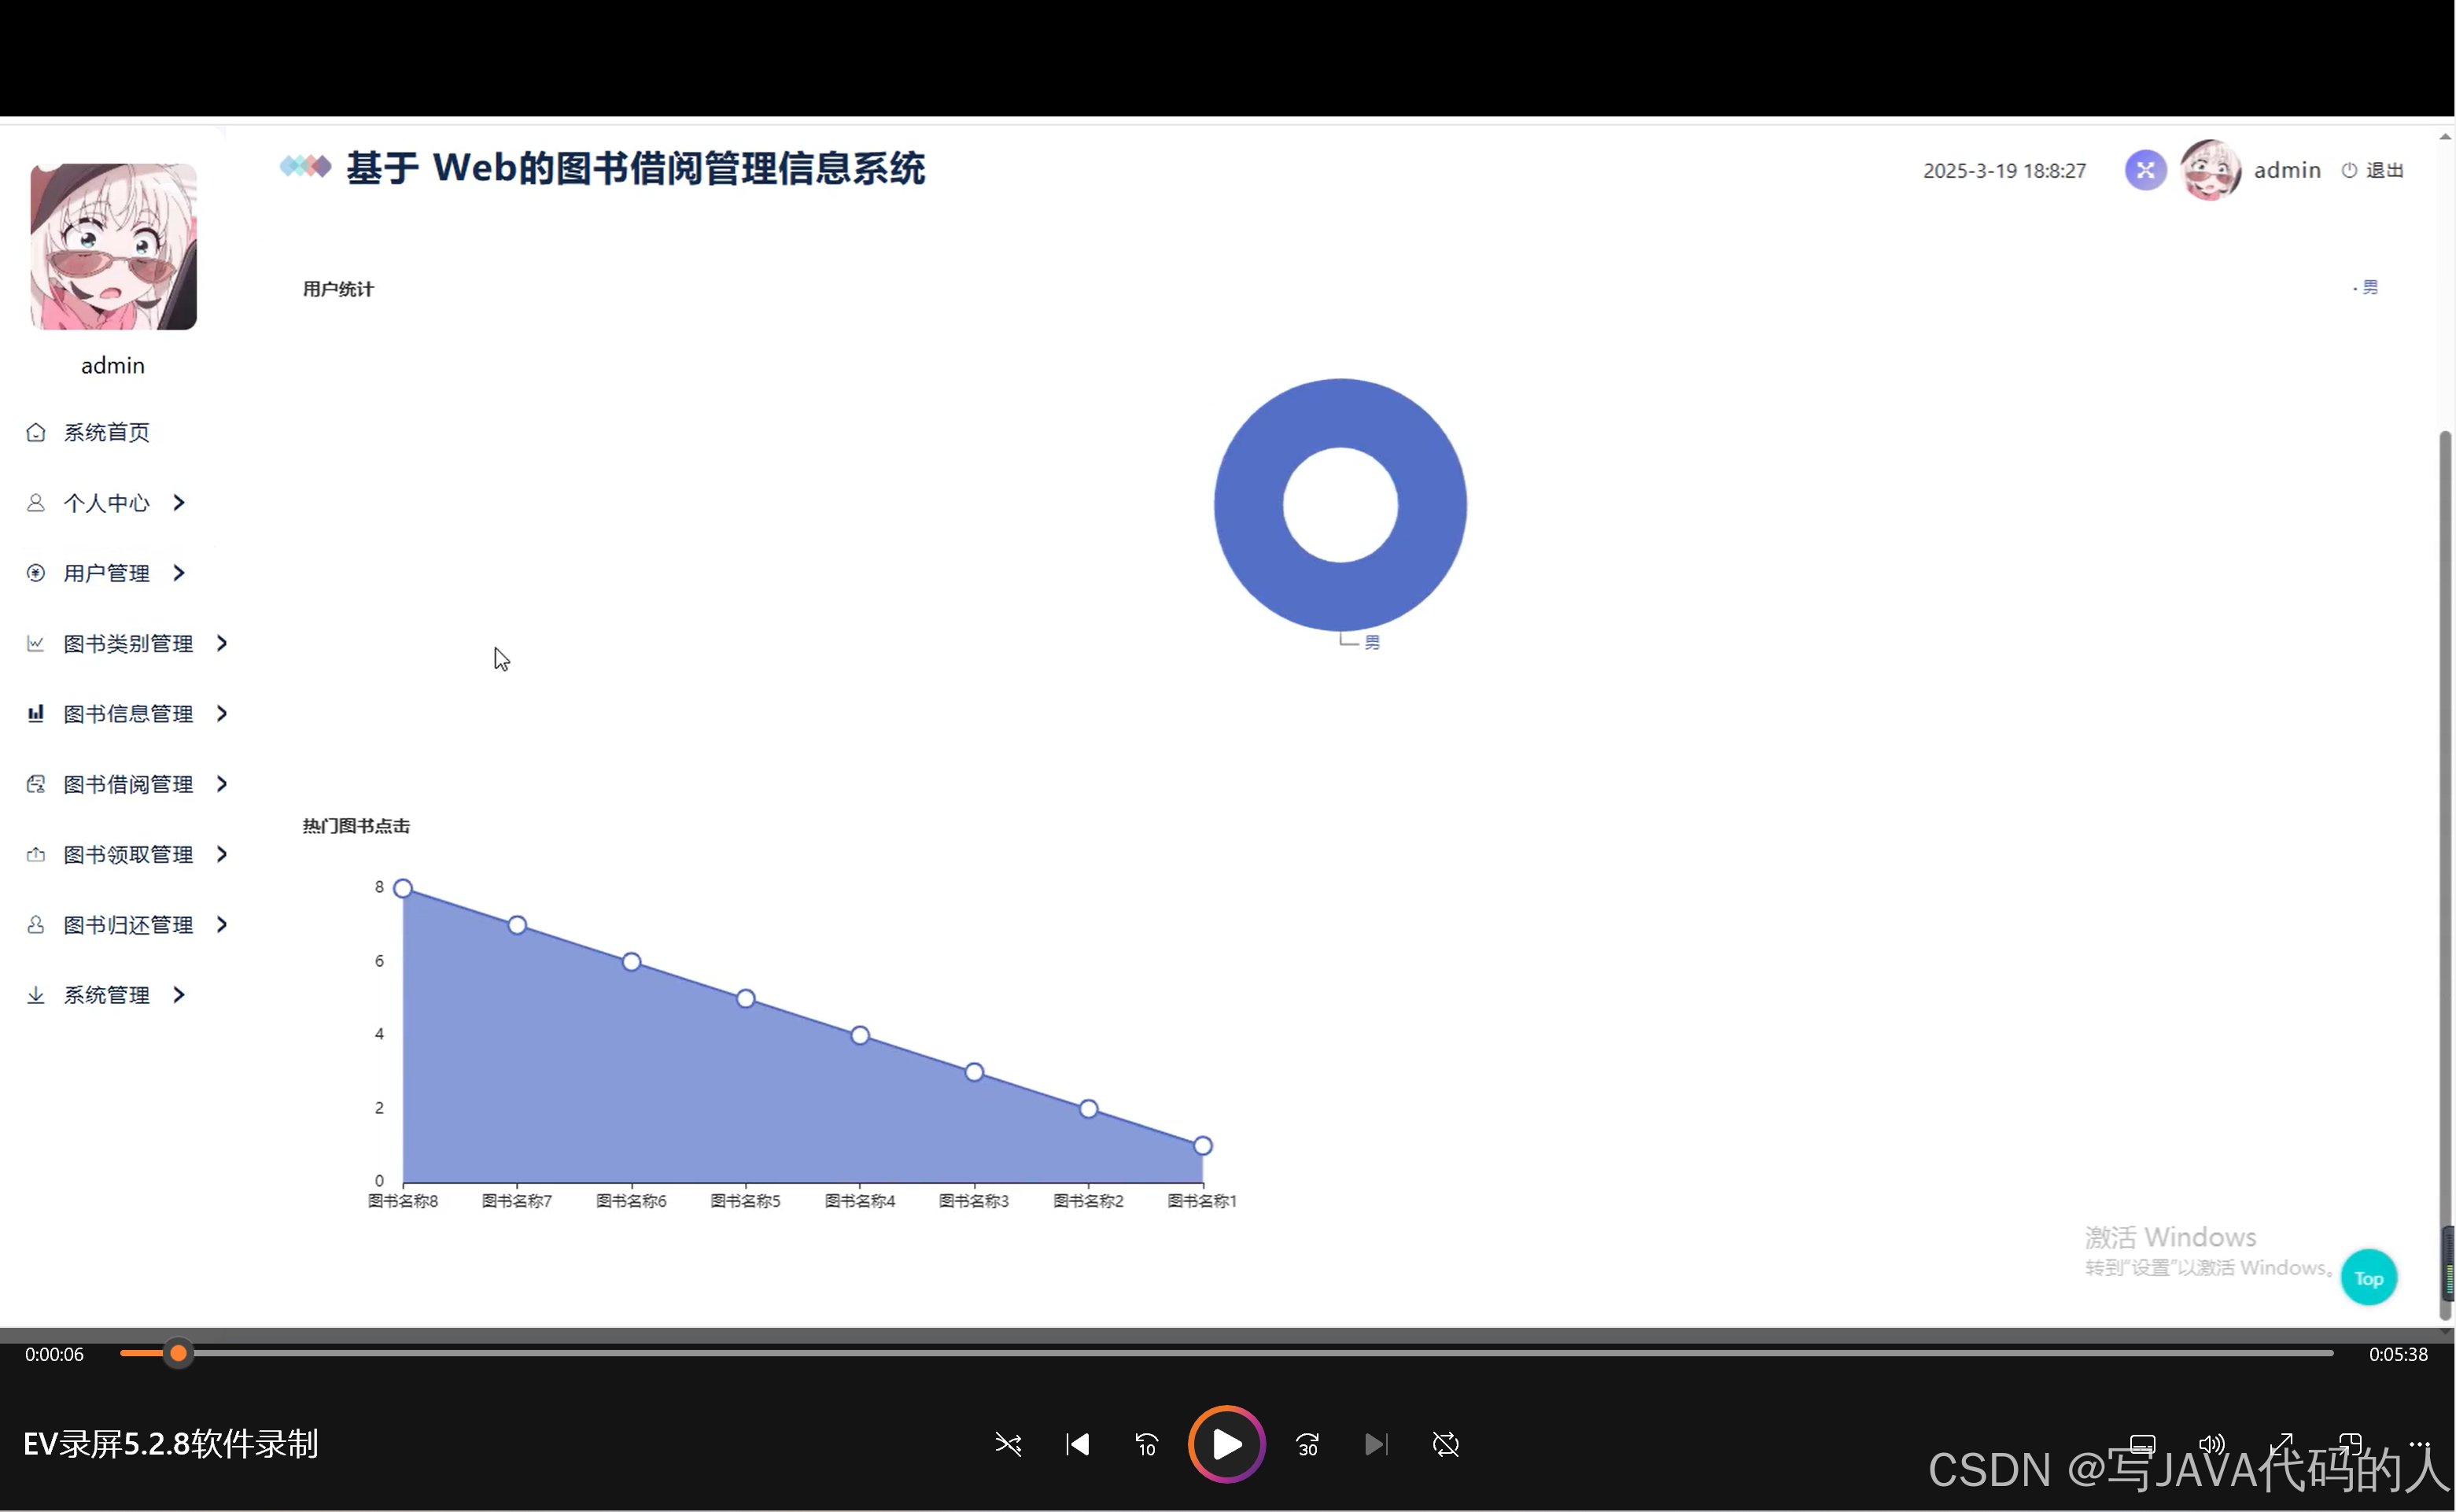Image resolution: width=2456 pixels, height=1512 pixels.
Task: Click the purple round icon beside the avatar
Action: tap(2145, 170)
